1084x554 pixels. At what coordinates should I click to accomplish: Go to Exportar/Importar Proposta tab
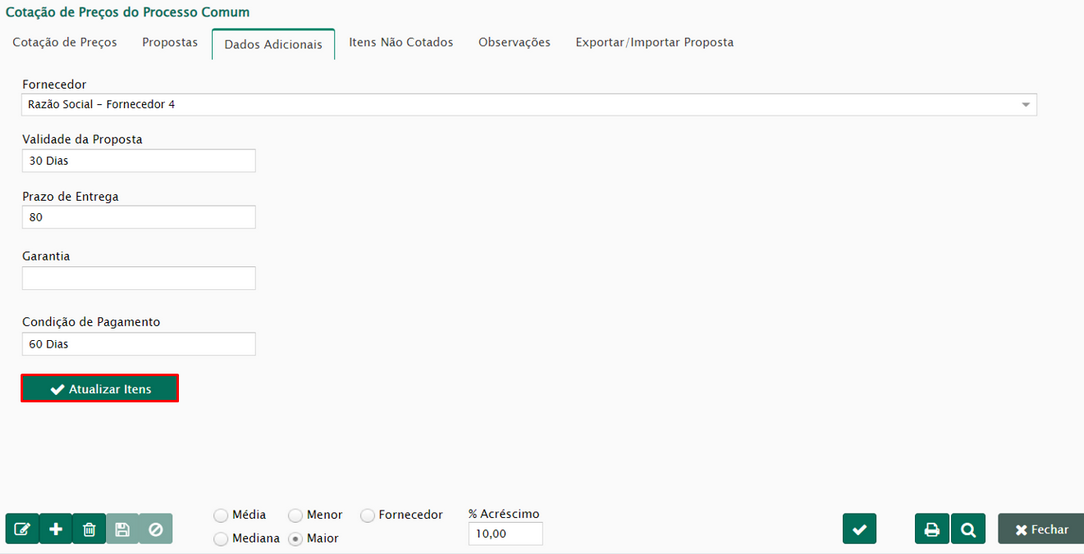[x=654, y=43]
